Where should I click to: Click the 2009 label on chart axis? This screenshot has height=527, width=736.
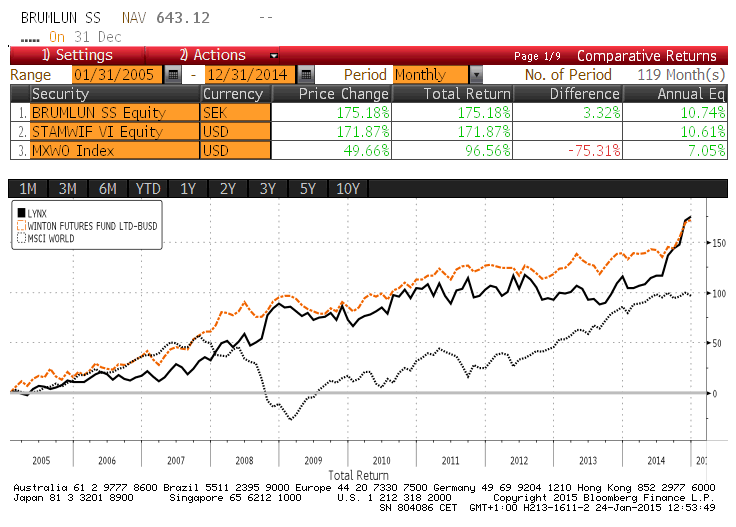[x=313, y=460]
